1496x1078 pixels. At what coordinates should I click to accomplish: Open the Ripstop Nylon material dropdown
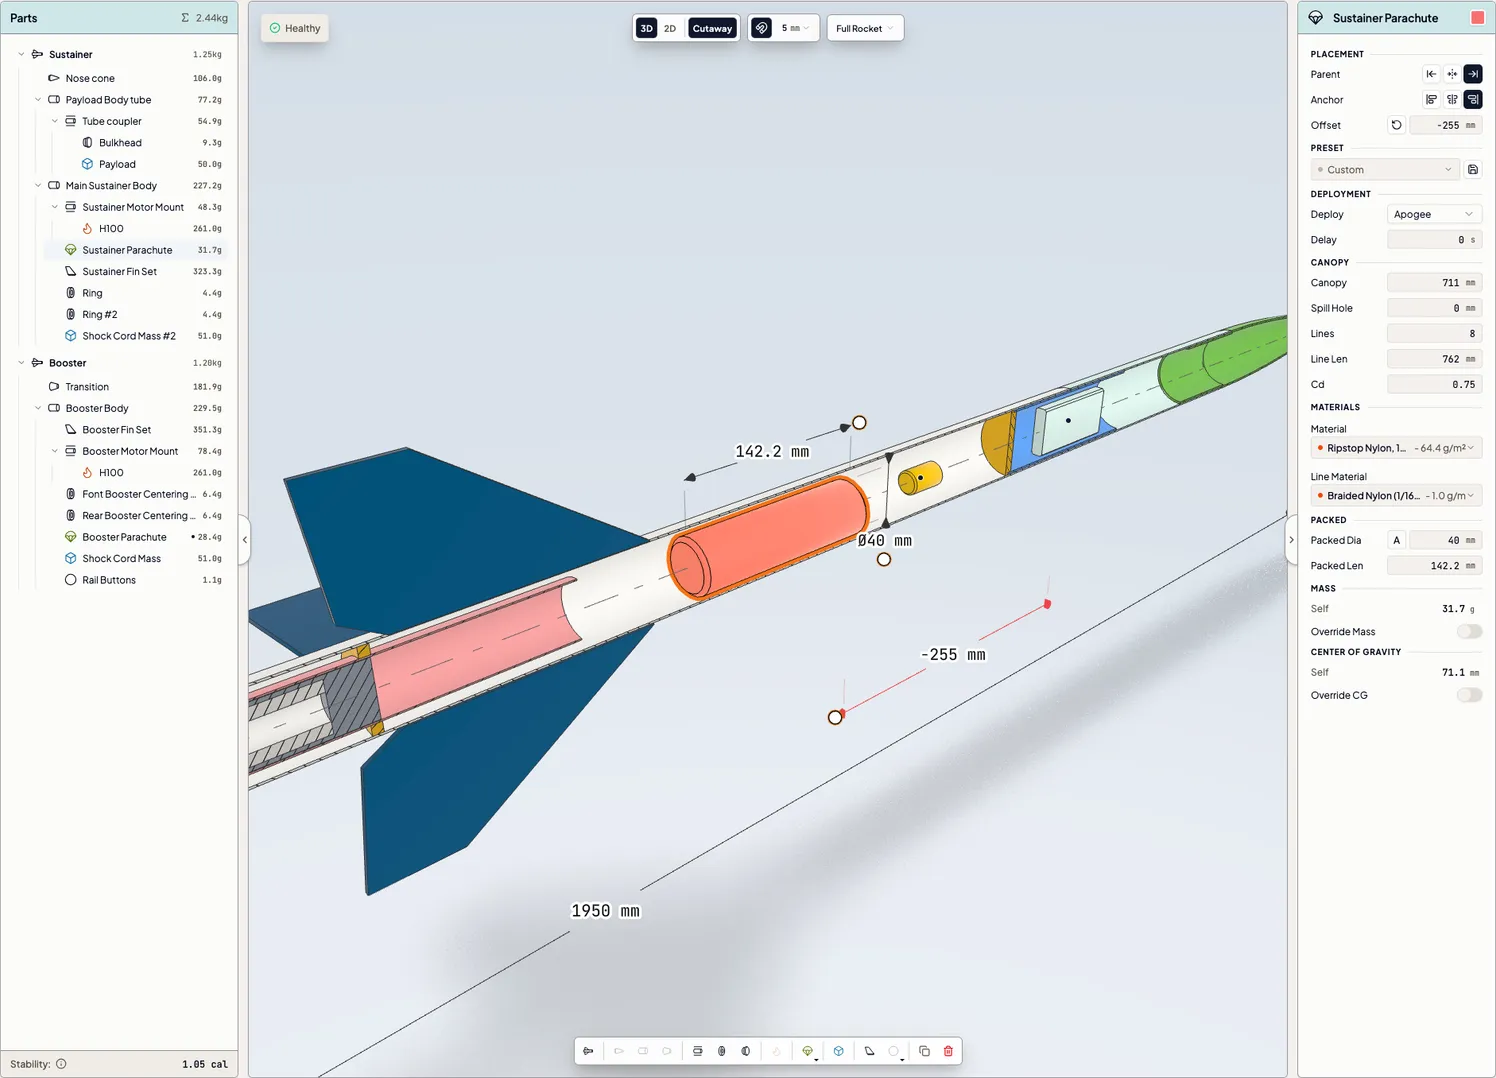(x=1396, y=448)
